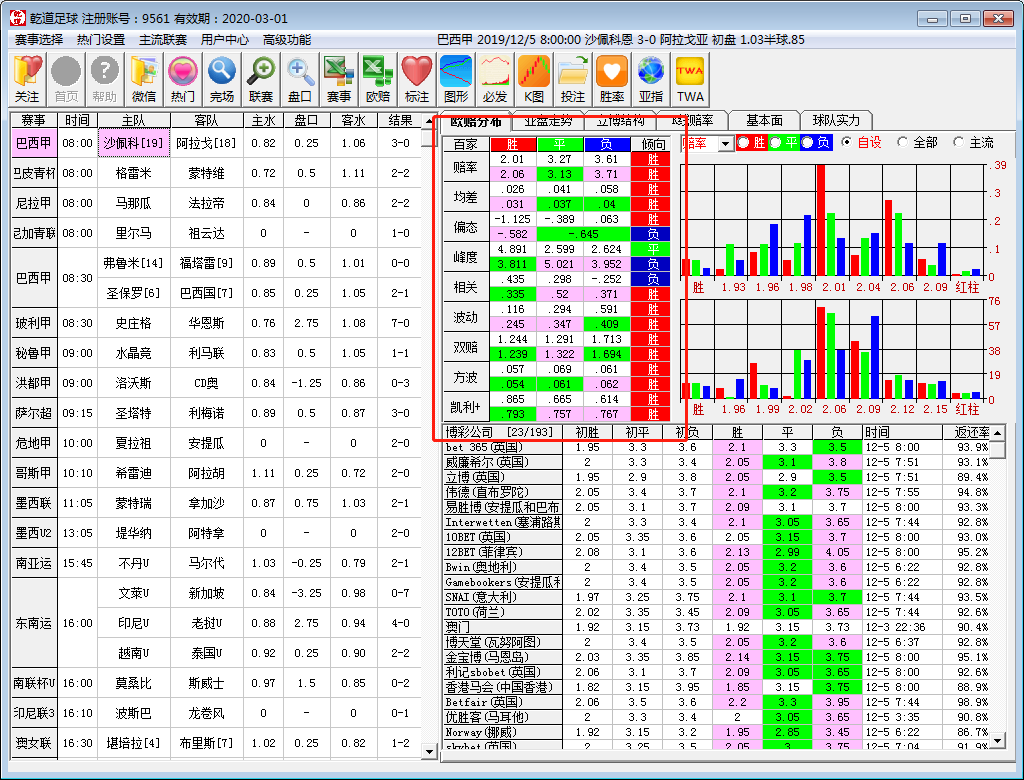Open the 帮助 help icon
Image resolution: width=1024 pixels, height=780 pixels.
pyautogui.click(x=104, y=79)
